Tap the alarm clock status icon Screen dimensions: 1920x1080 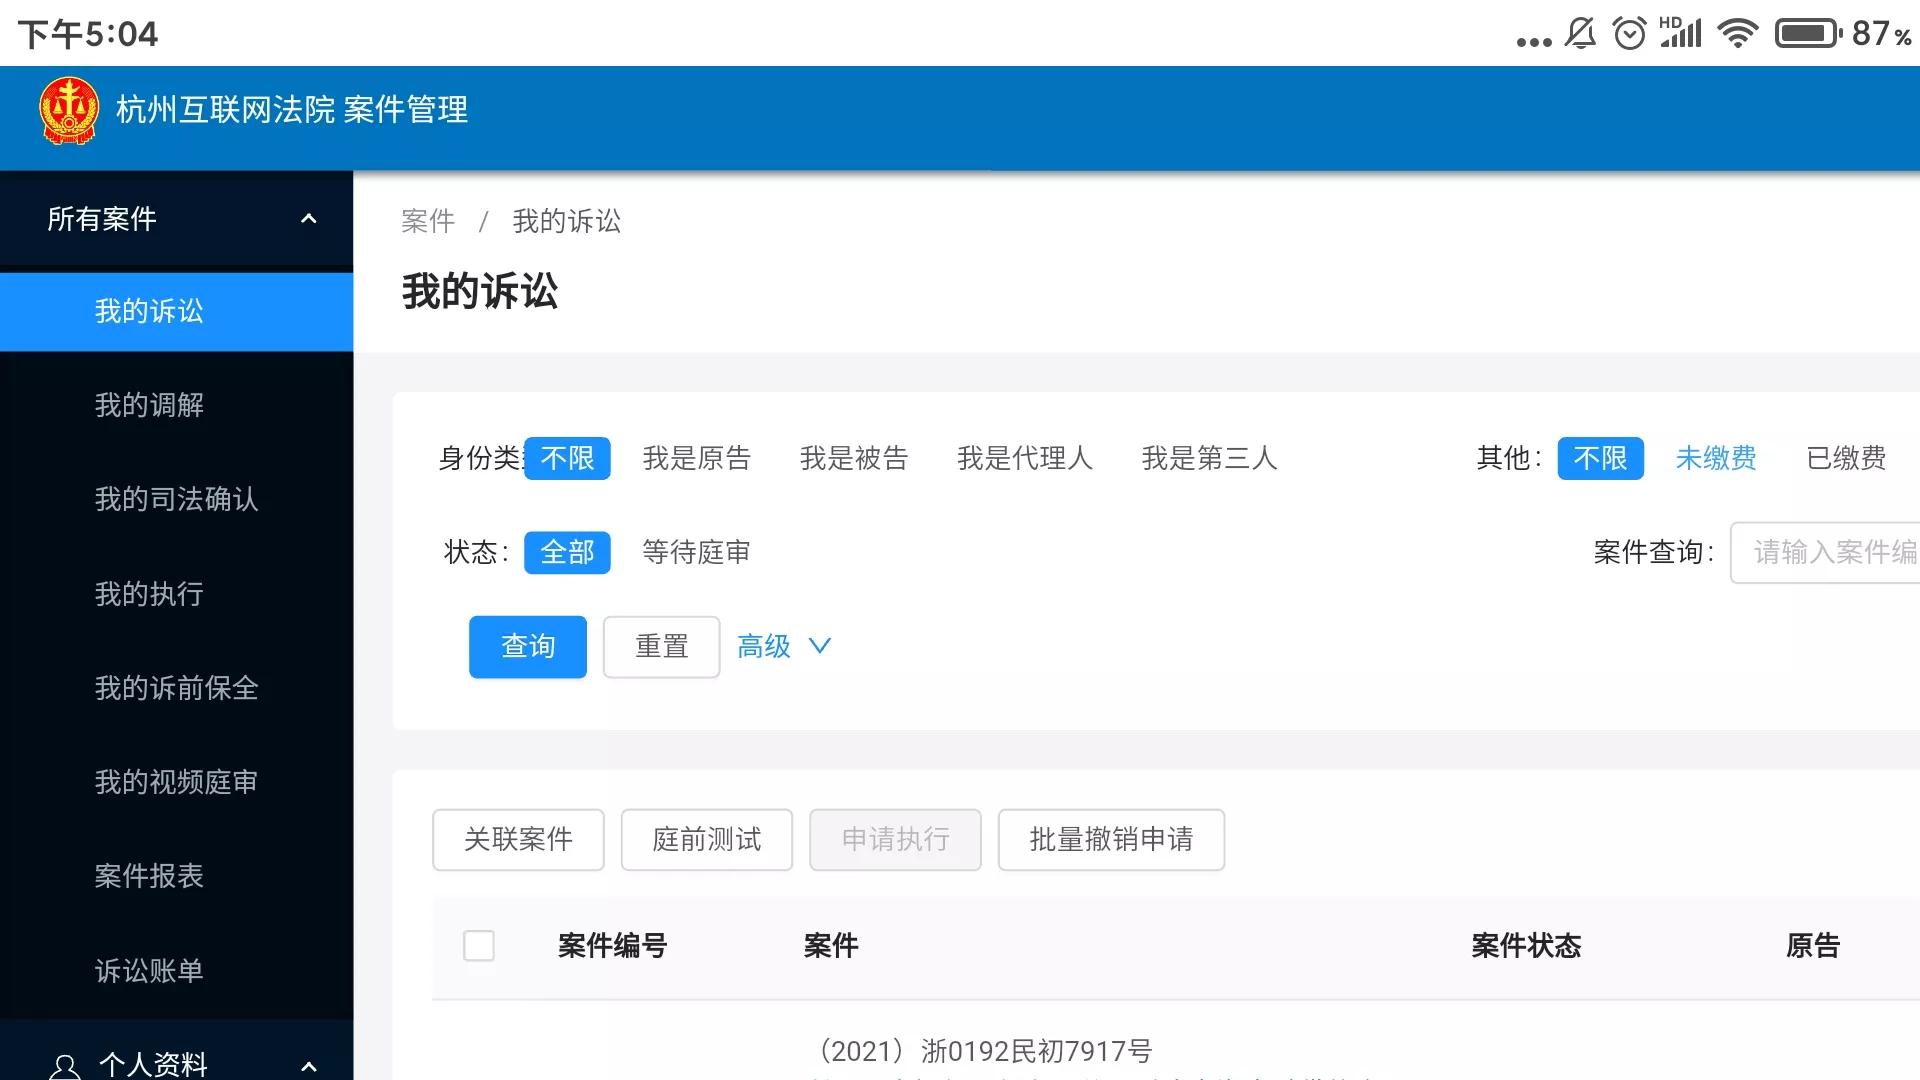coord(1630,34)
